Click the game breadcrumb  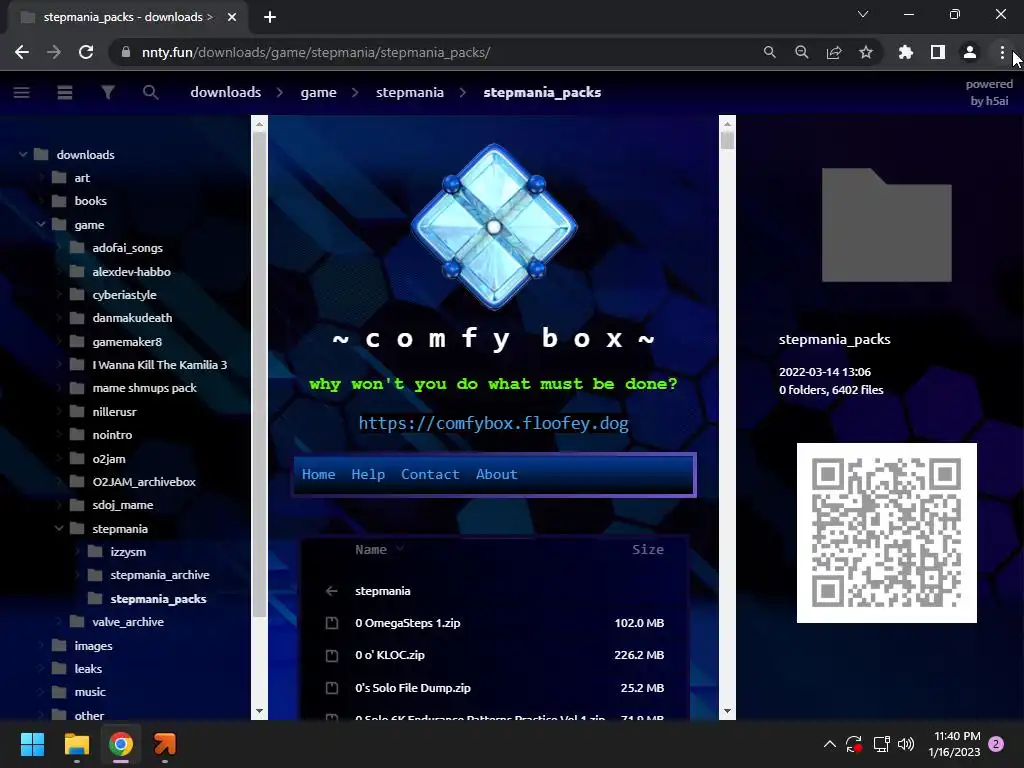pos(319,92)
